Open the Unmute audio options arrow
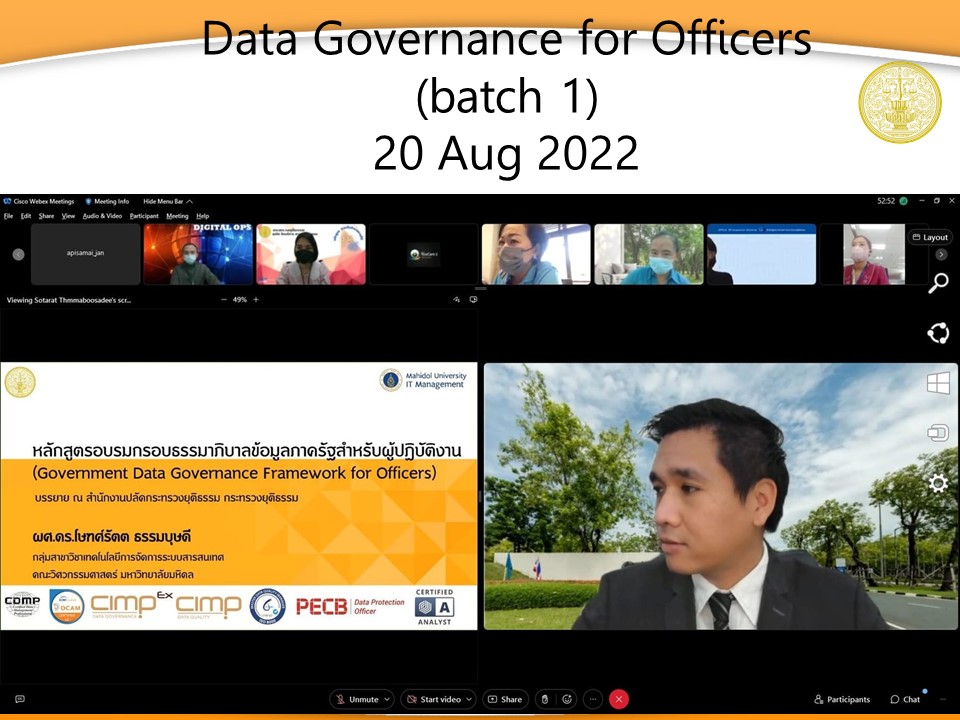Image resolution: width=960 pixels, height=720 pixels. tap(387, 699)
